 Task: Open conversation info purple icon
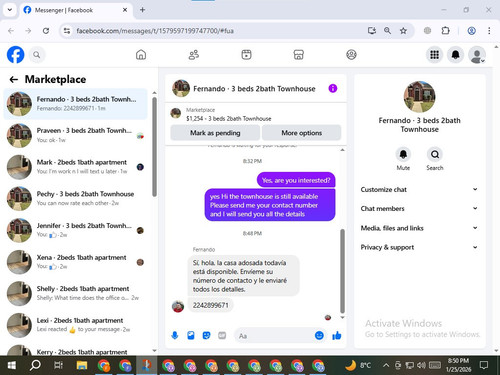333,88
